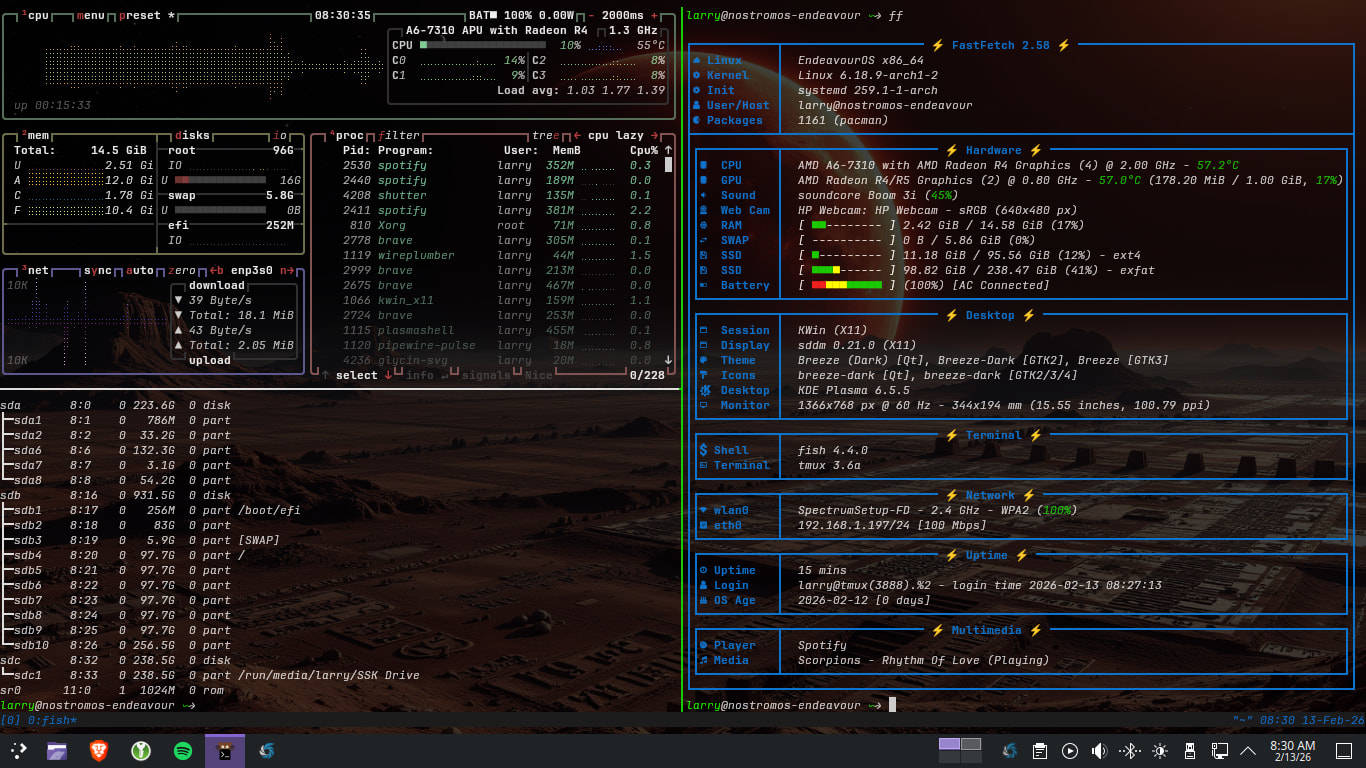Viewport: 1366px width, 768px height.
Task: Open the Brave browser from the taskbar
Action: (x=98, y=751)
